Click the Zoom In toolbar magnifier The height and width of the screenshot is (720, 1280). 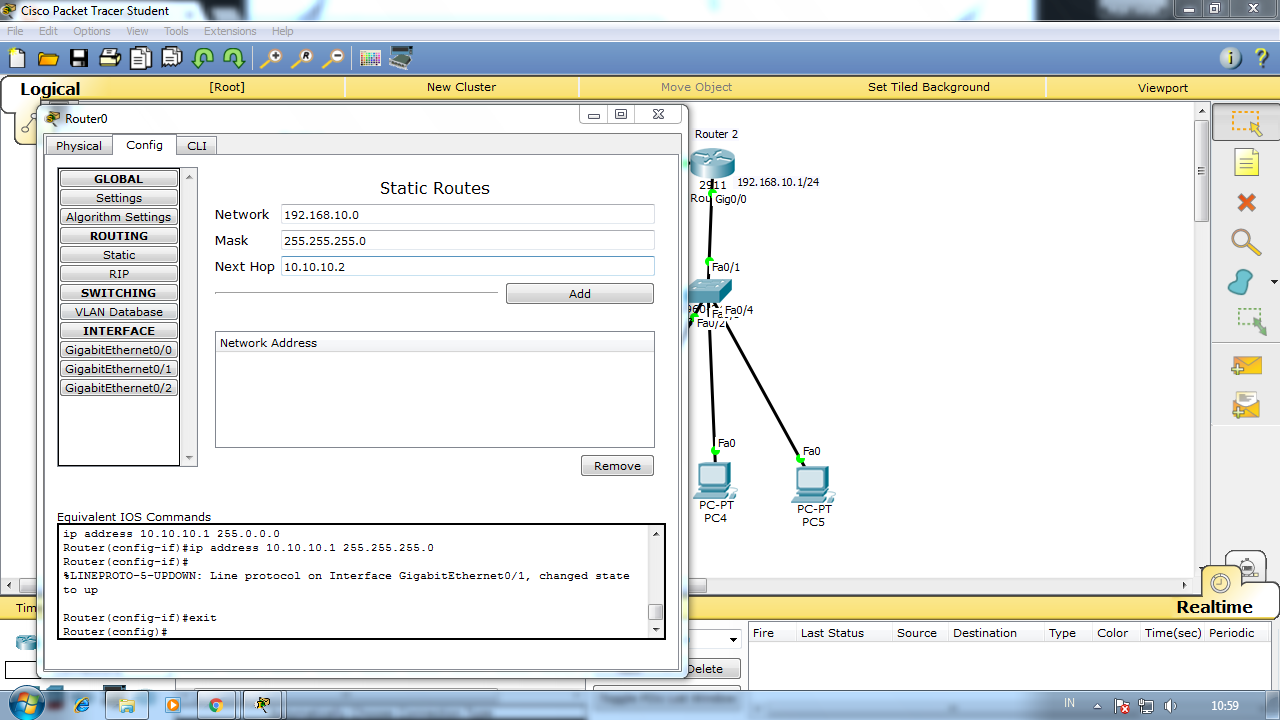269,58
